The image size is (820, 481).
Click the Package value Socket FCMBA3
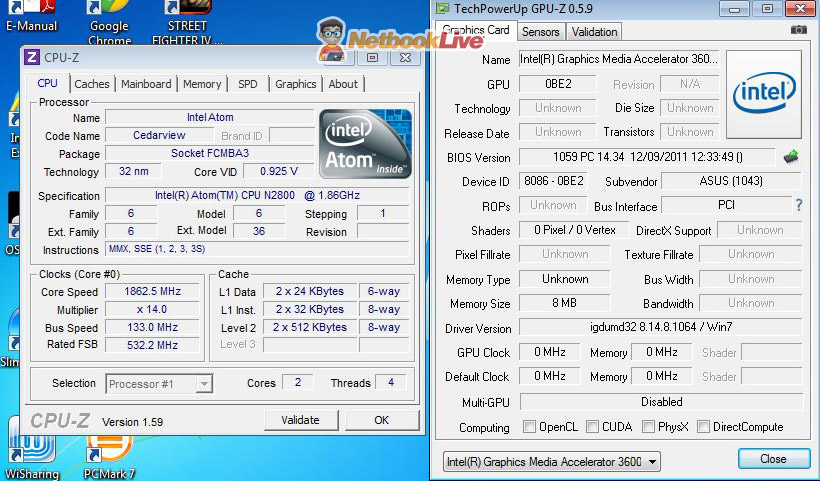click(210, 153)
